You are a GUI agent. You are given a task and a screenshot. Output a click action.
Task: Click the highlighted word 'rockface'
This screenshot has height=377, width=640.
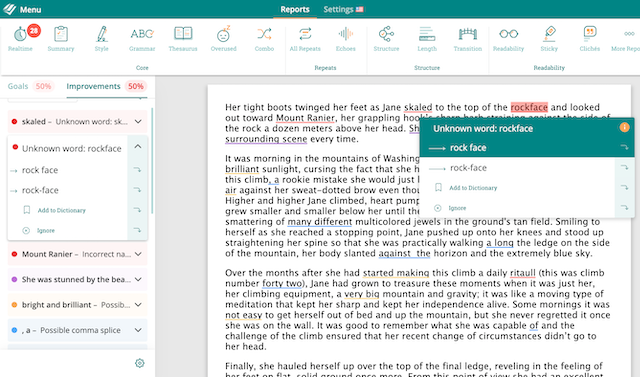click(529, 107)
